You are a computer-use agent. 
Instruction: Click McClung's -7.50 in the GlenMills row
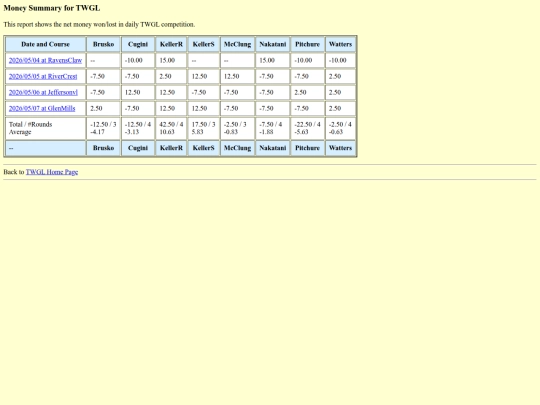(x=237, y=108)
